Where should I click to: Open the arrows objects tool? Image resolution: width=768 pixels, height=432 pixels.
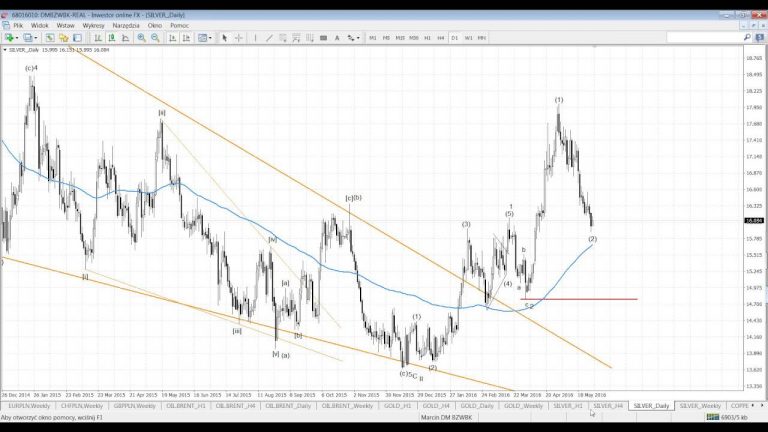351,38
